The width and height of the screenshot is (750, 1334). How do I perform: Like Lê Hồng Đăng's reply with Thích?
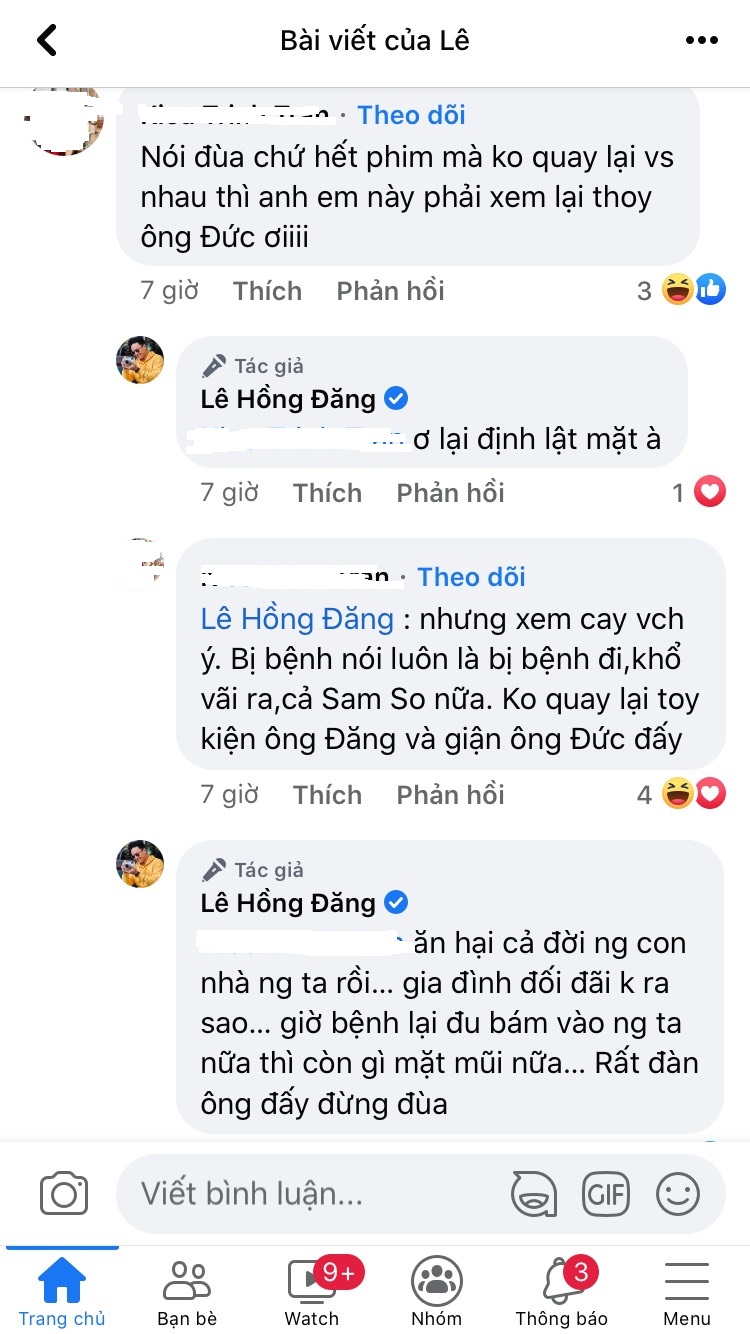327,492
